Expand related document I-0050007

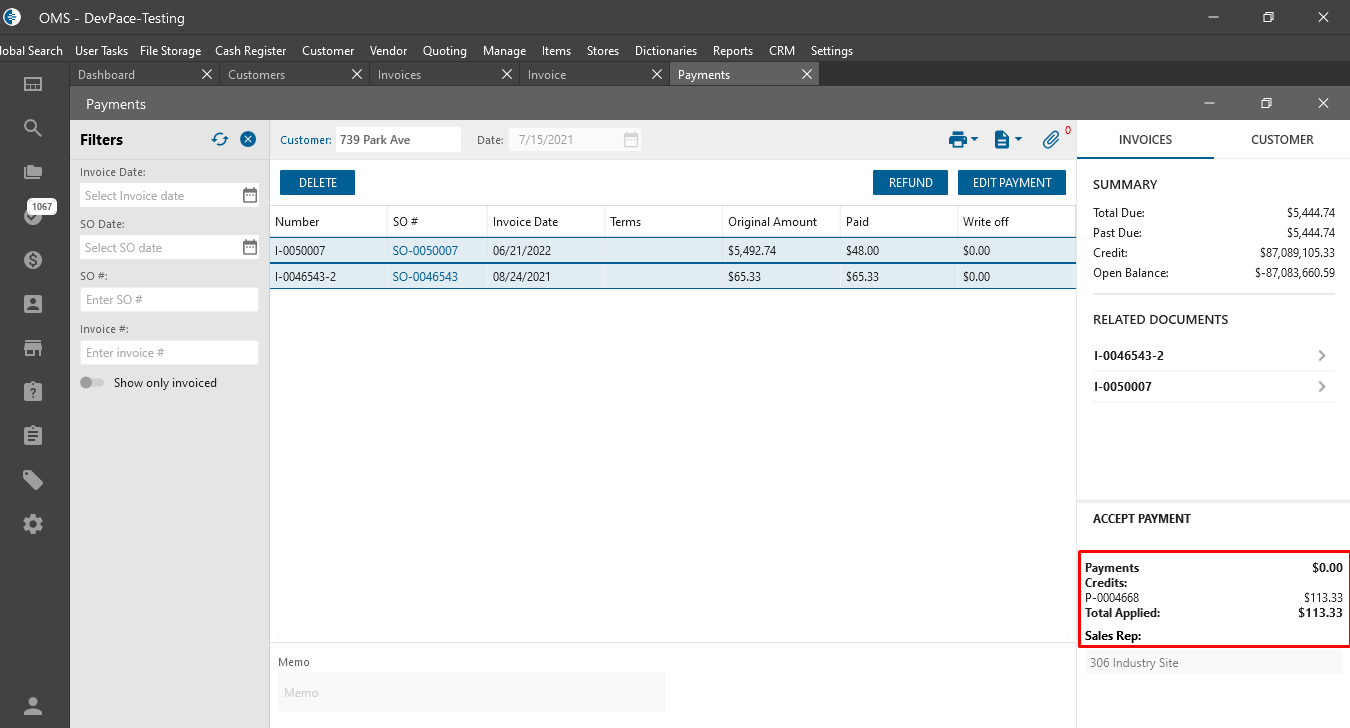click(x=1321, y=387)
